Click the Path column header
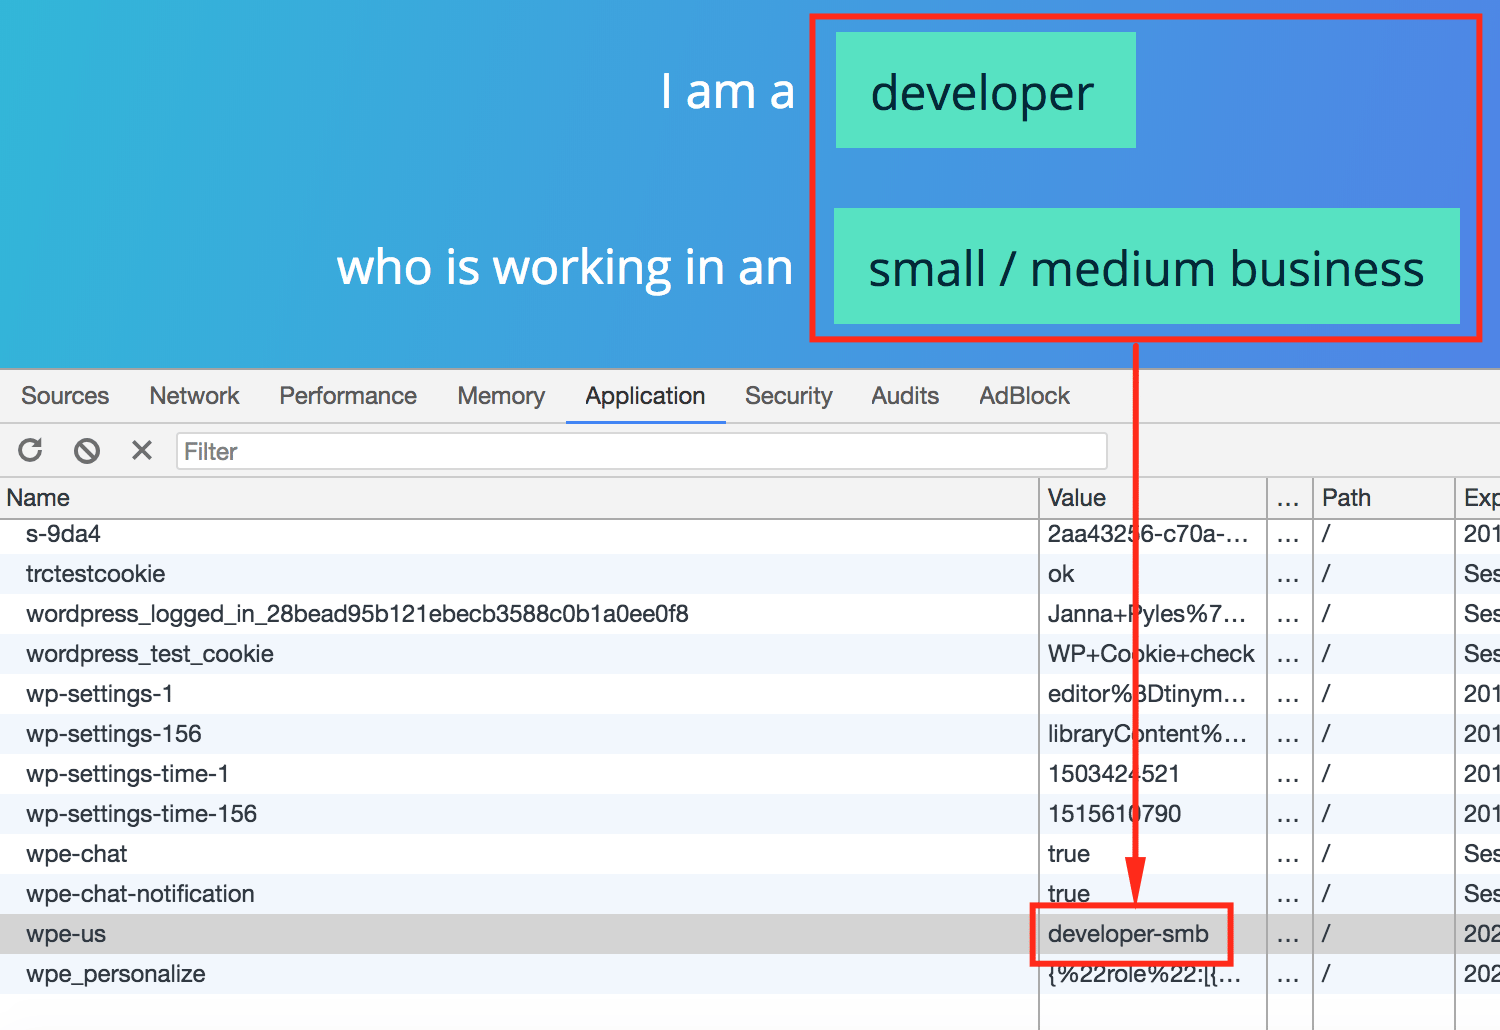 [1346, 498]
